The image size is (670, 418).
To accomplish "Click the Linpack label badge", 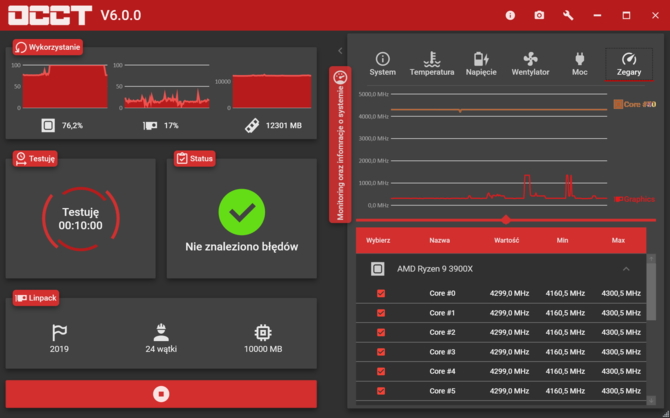I will click(x=36, y=298).
